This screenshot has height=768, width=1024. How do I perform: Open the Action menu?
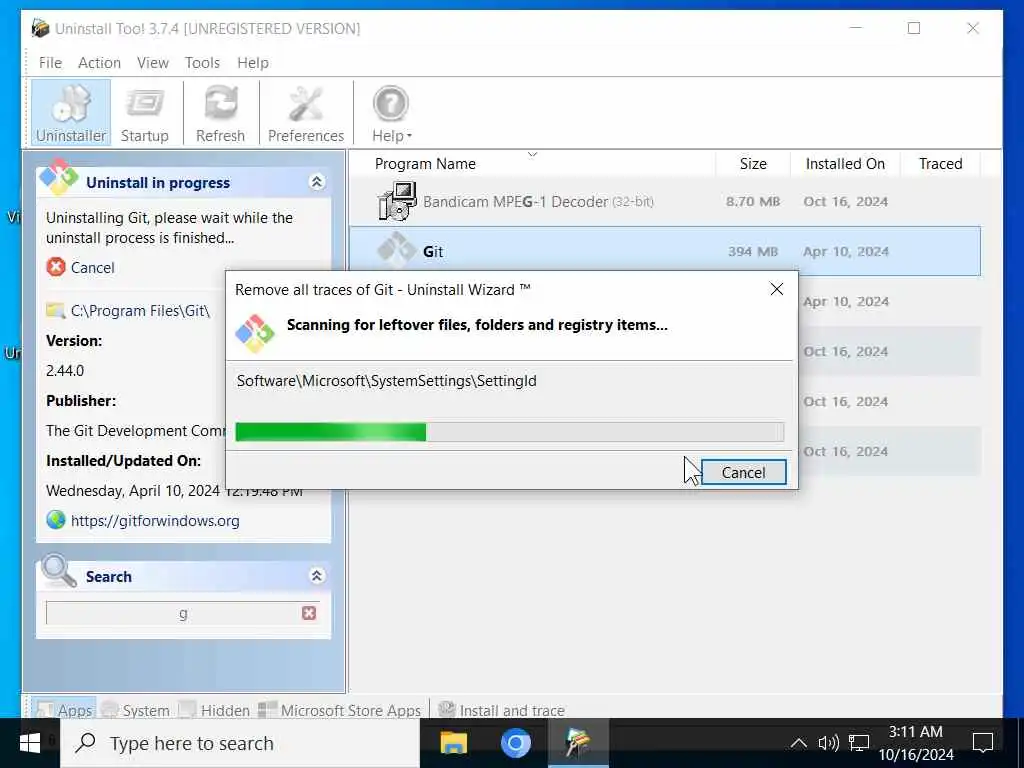pos(99,63)
